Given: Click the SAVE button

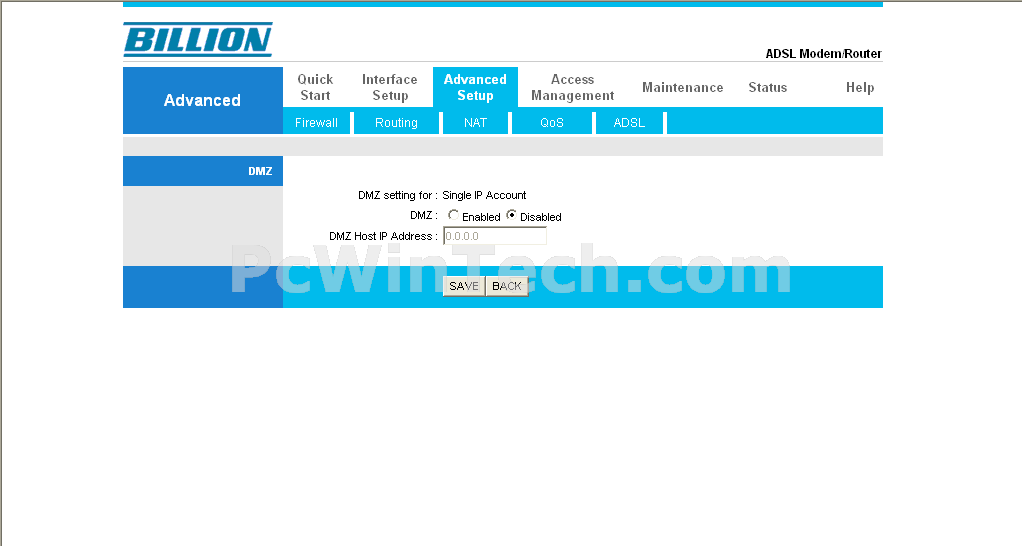Looking at the screenshot, I should click(464, 286).
